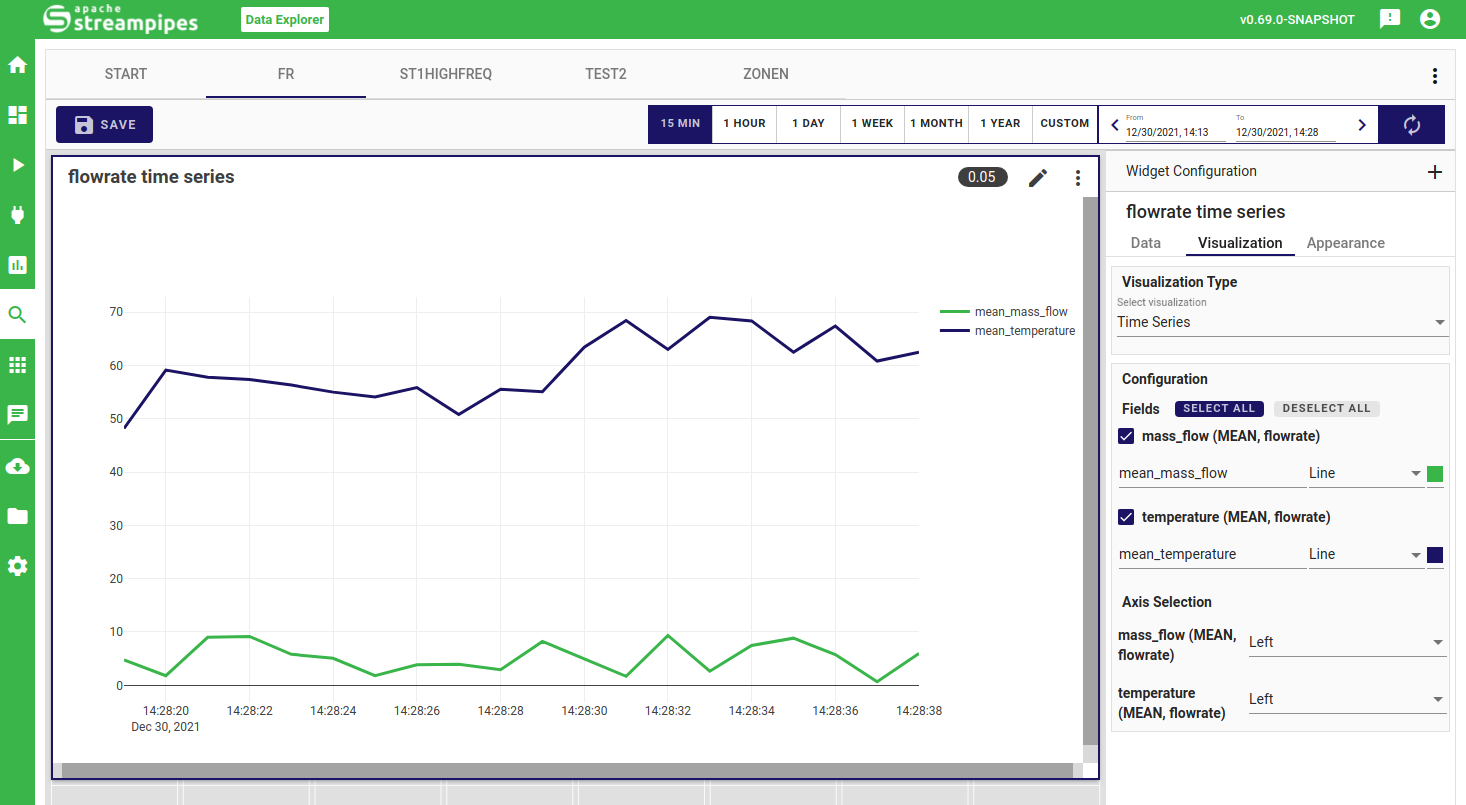Image resolution: width=1466 pixels, height=805 pixels.
Task: Click the green mean_mass_flow color swatch
Action: 1435,474
